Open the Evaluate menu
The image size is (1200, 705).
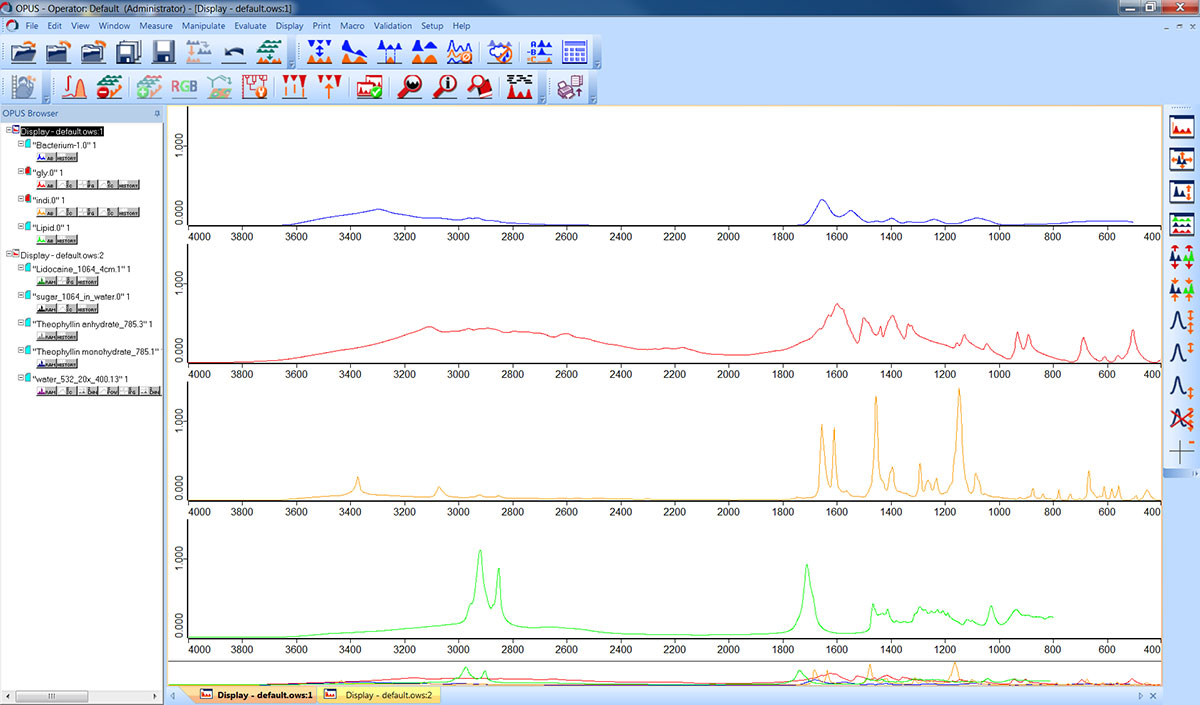coord(250,25)
